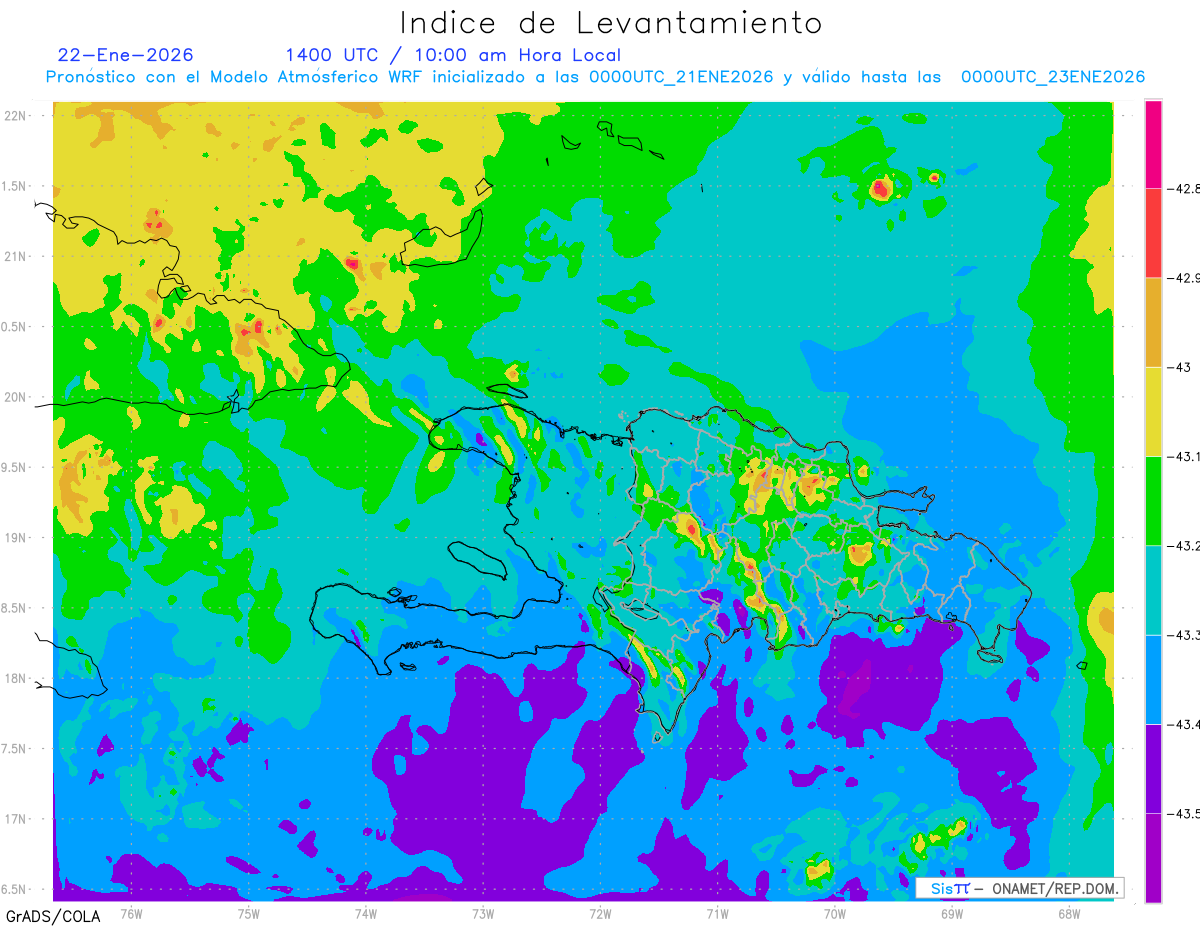The width and height of the screenshot is (1200, 927).
Task: Click the "76W" longitude label
Action: pos(131,913)
